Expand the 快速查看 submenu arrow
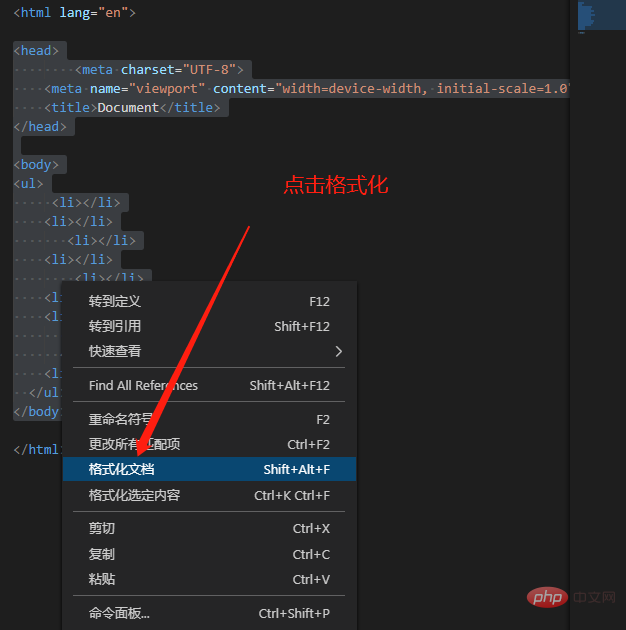 [339, 352]
